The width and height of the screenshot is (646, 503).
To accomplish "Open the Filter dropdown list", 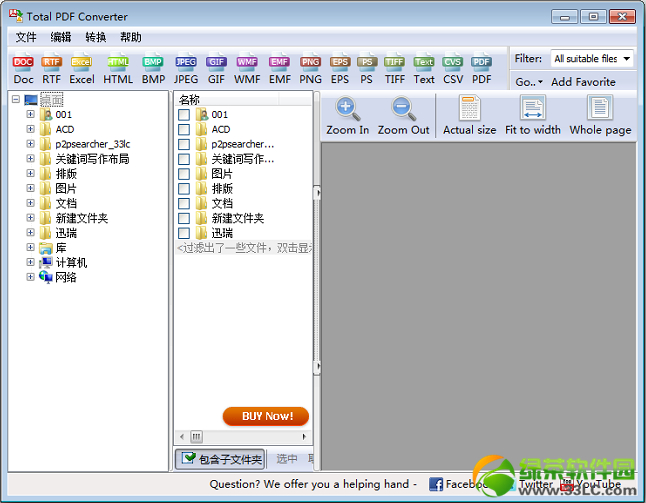I will click(626, 58).
